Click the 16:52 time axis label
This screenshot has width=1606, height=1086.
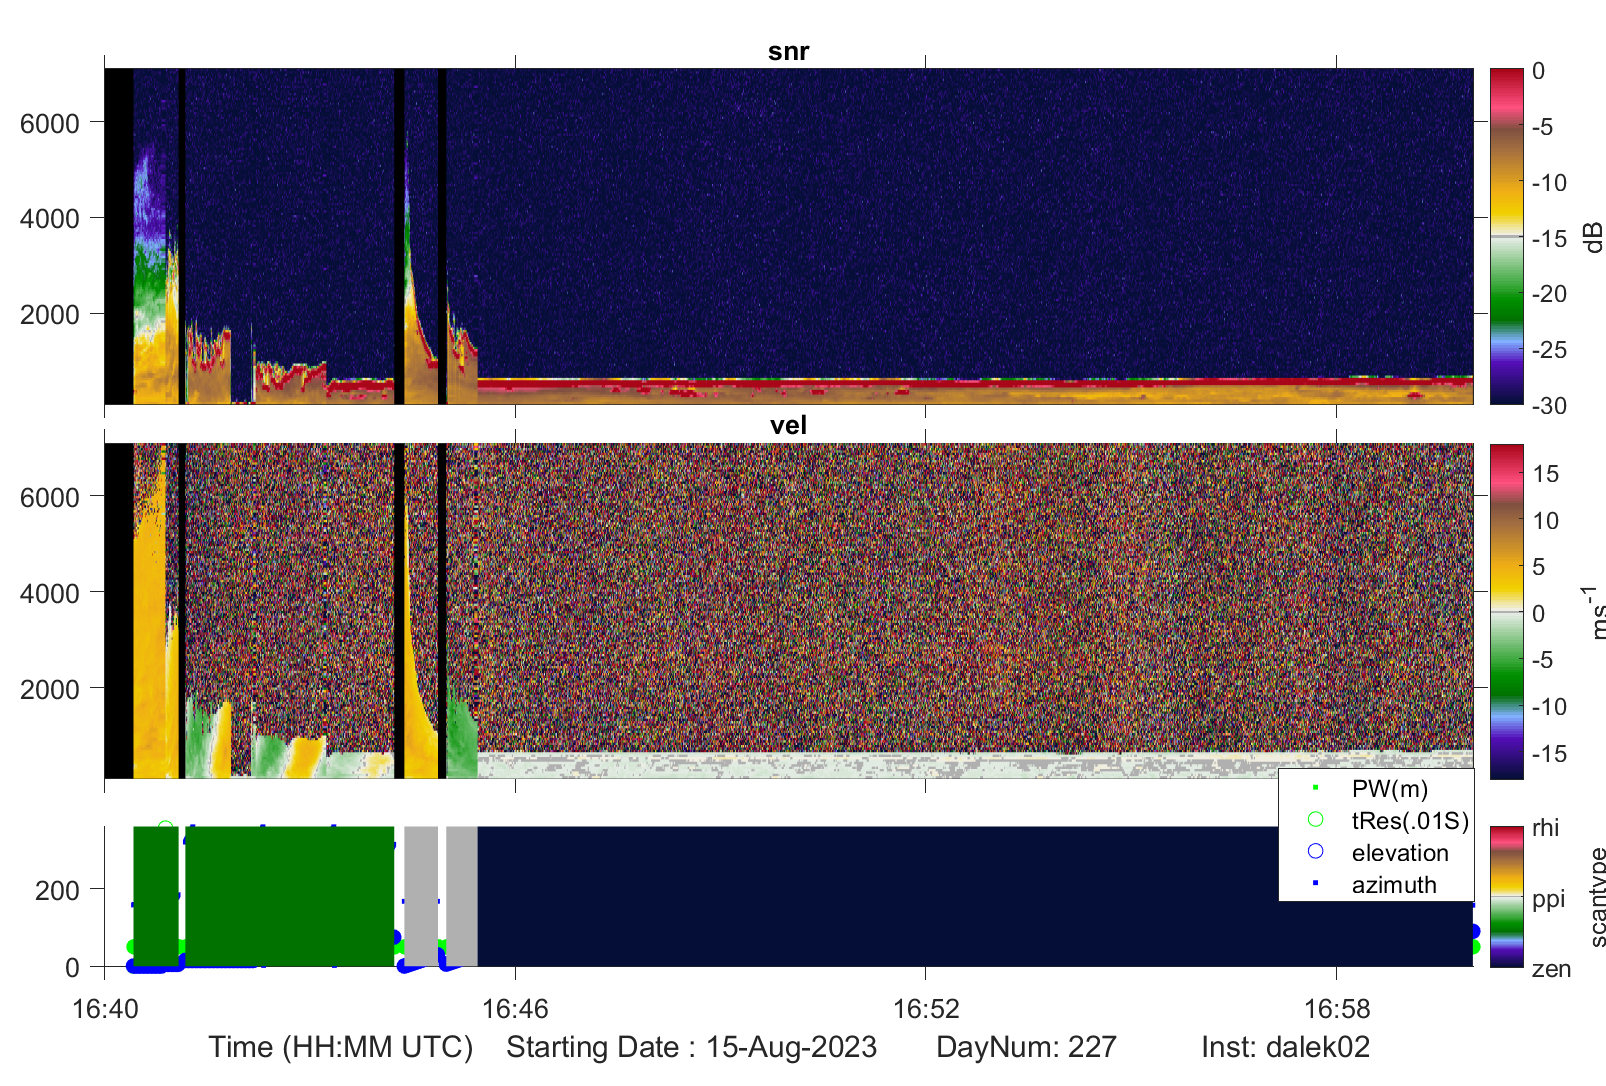coord(926,1008)
